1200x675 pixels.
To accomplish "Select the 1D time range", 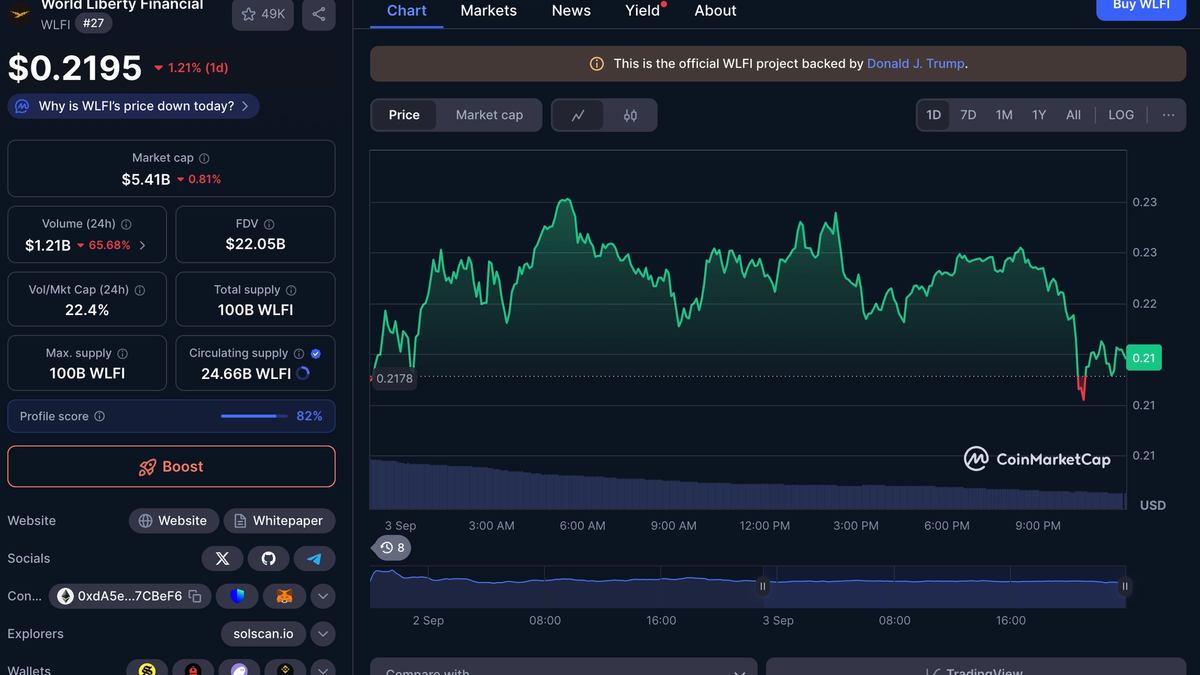I will 933,115.
